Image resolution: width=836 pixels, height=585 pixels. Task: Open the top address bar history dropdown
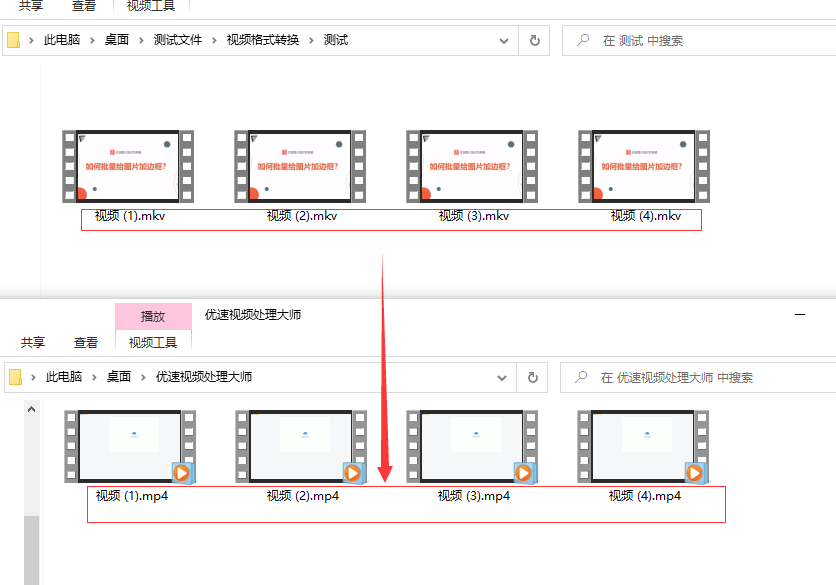(x=503, y=40)
